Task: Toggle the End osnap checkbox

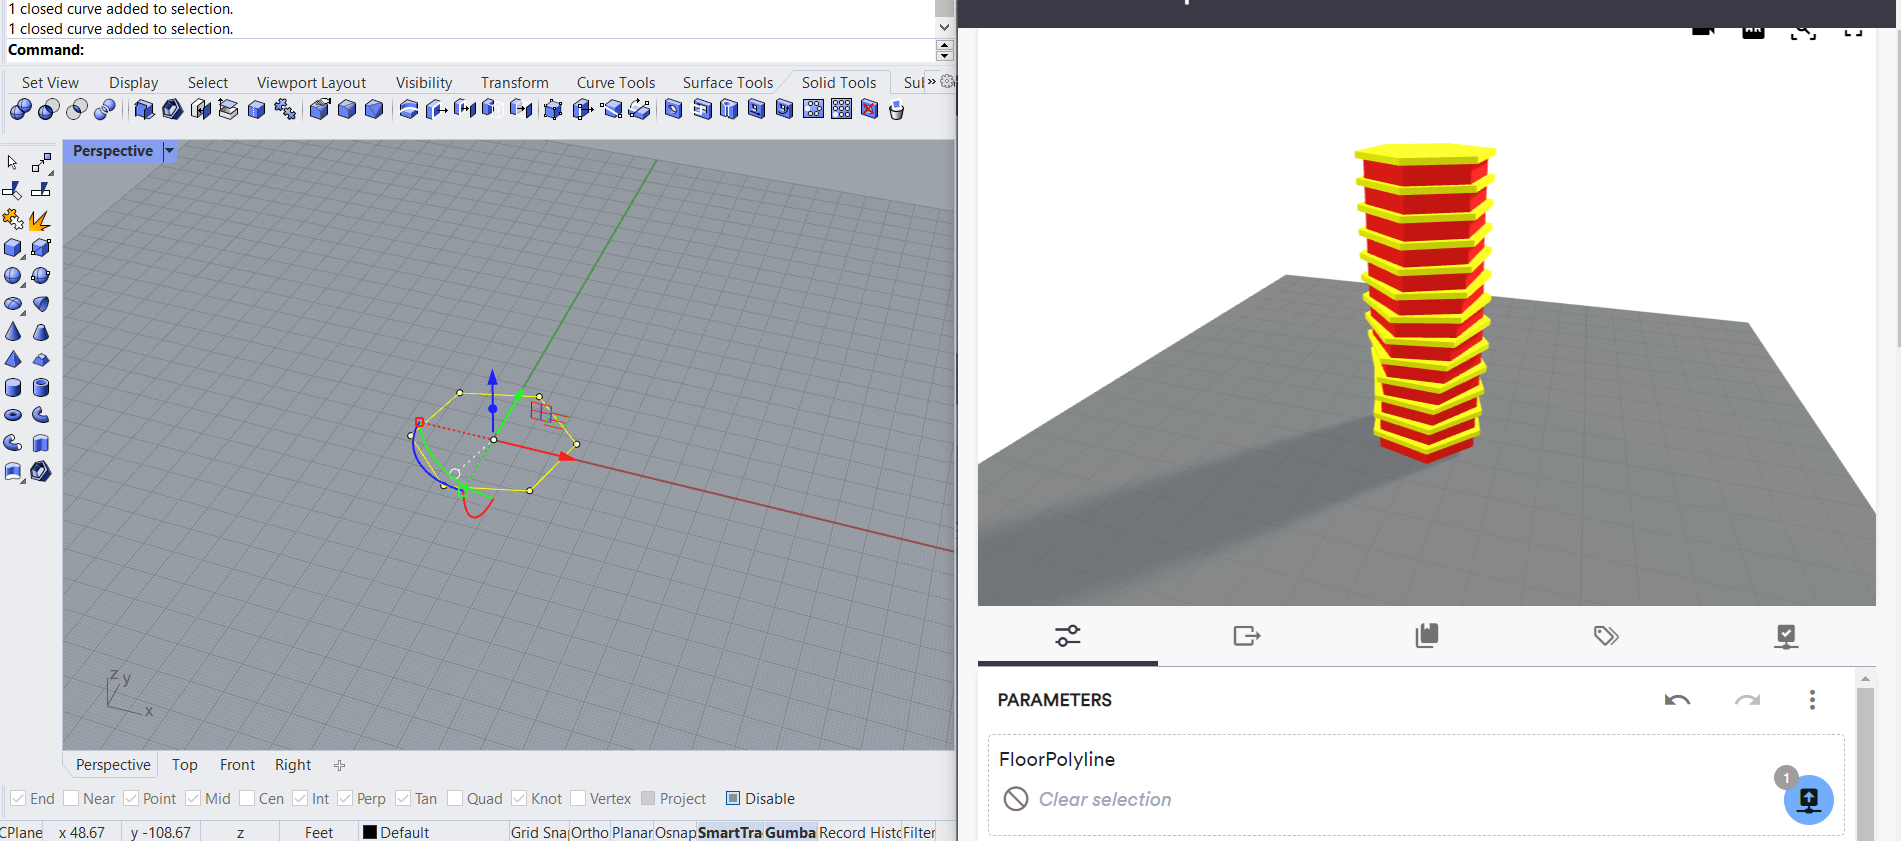Action: [x=18, y=798]
